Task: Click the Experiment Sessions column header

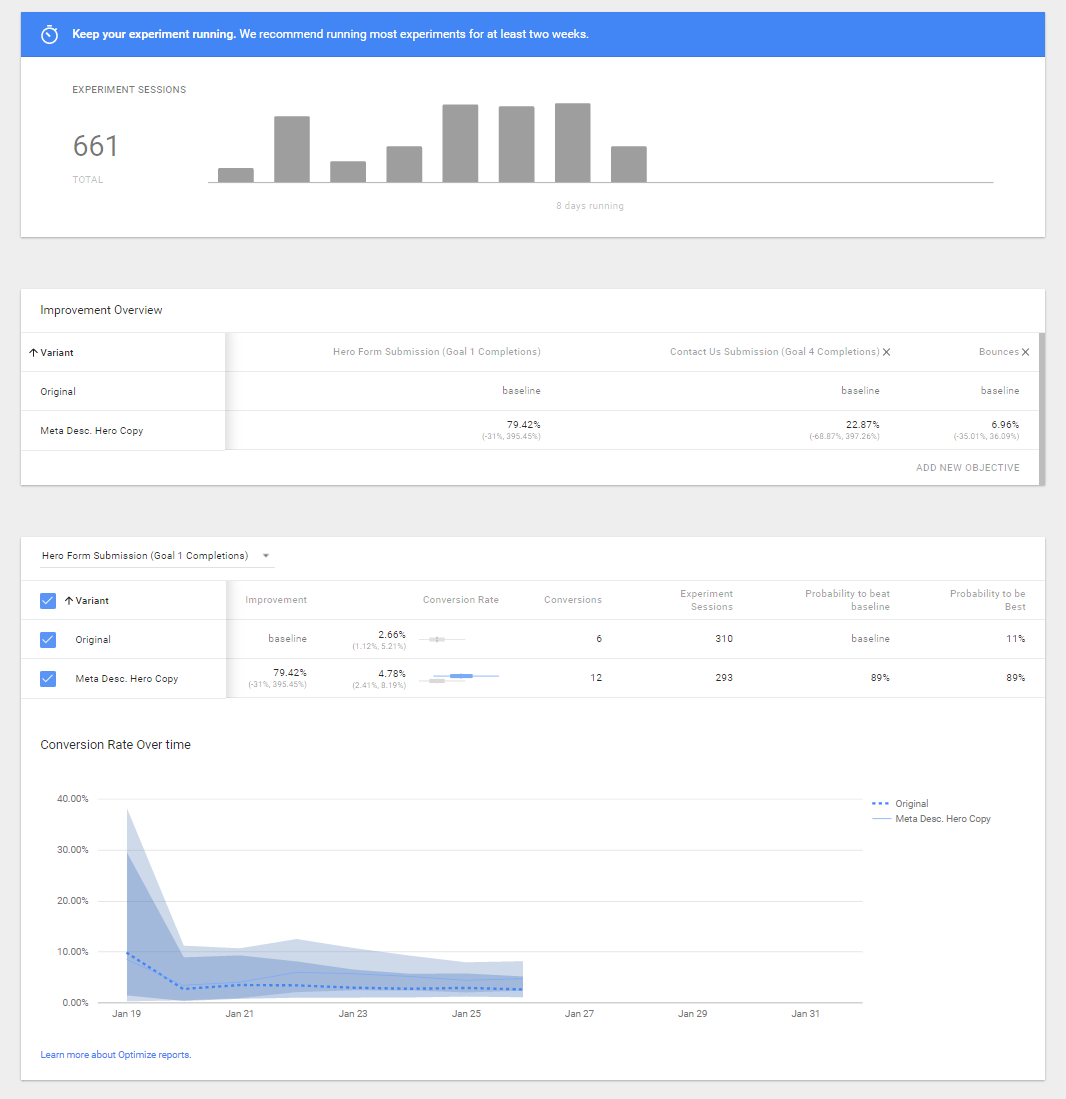Action: [706, 600]
